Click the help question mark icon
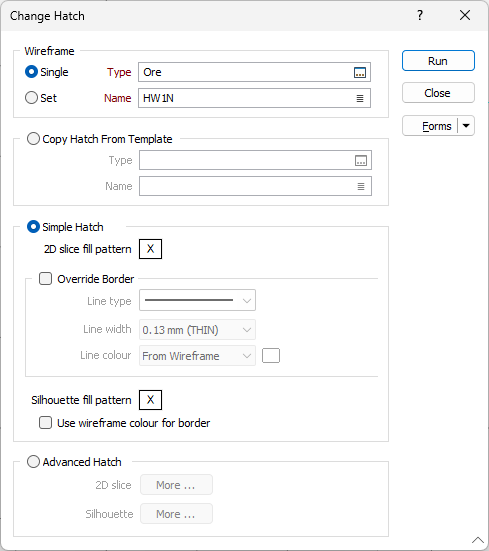This screenshot has width=489, height=551. tap(420, 15)
